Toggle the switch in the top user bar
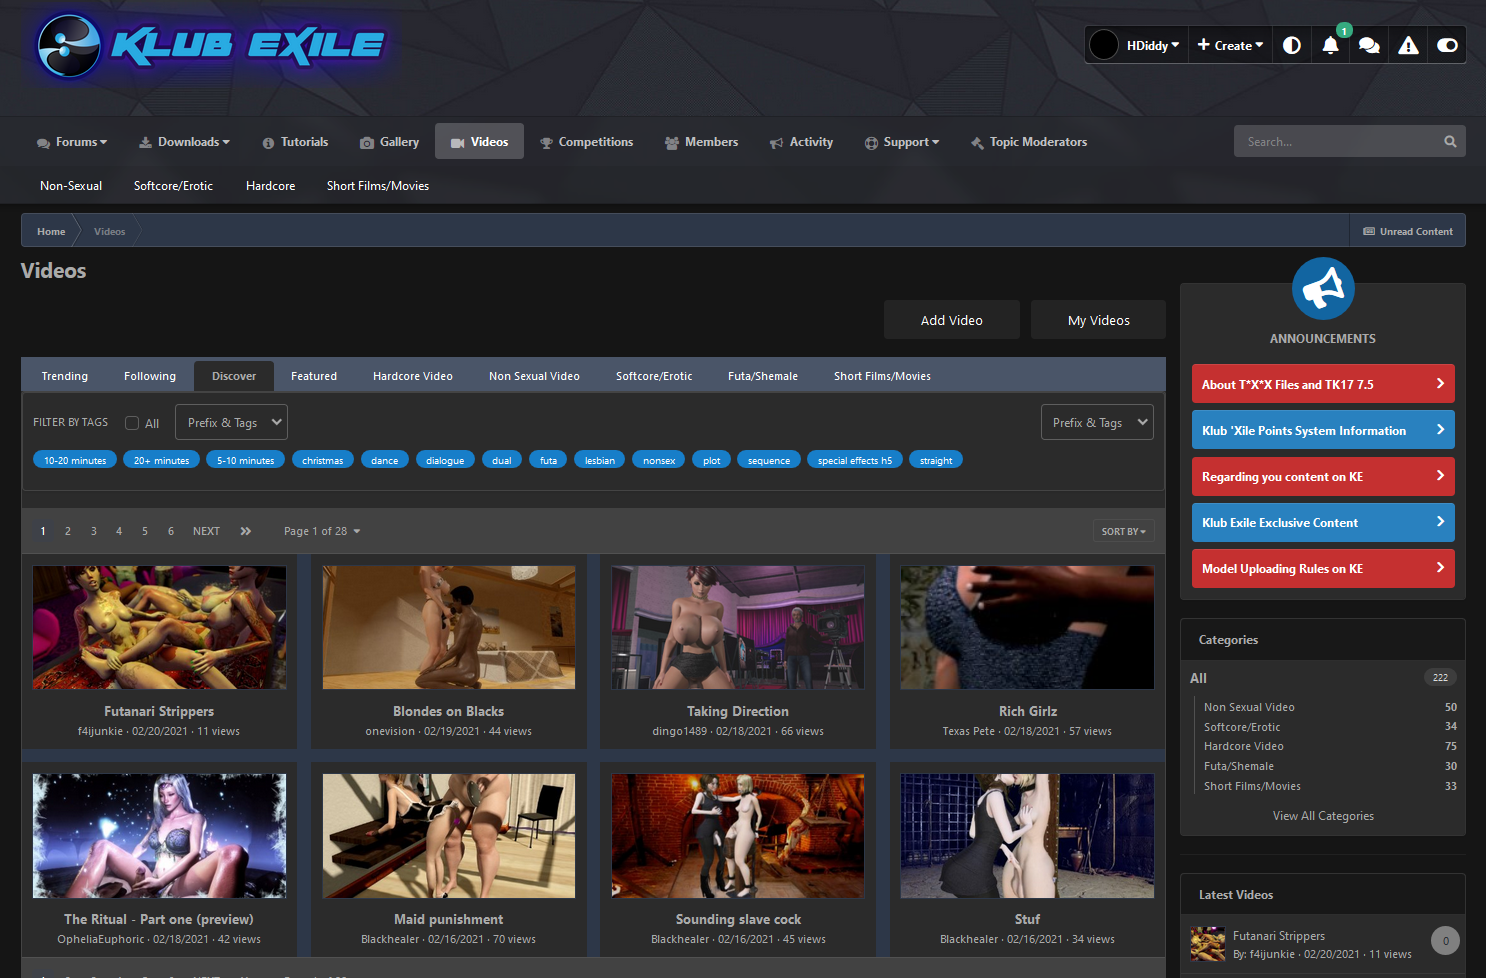 1447,45
